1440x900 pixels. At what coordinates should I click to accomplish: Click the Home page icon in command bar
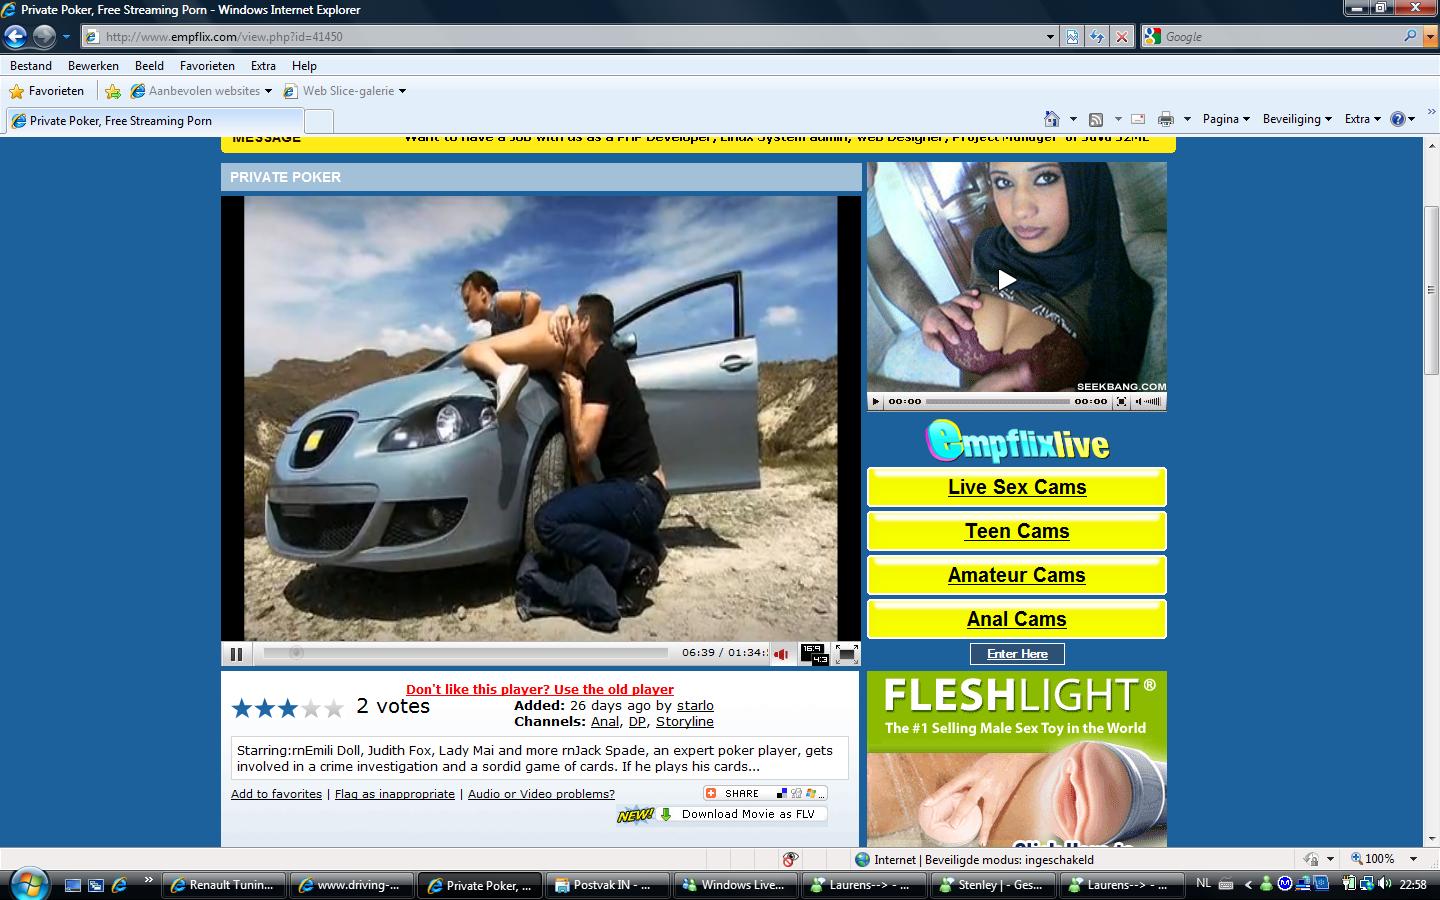click(x=1051, y=119)
